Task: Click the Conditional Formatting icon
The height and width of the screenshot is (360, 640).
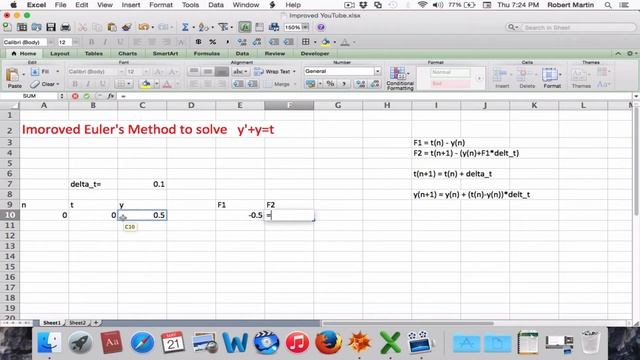Action: pyautogui.click(x=400, y=78)
